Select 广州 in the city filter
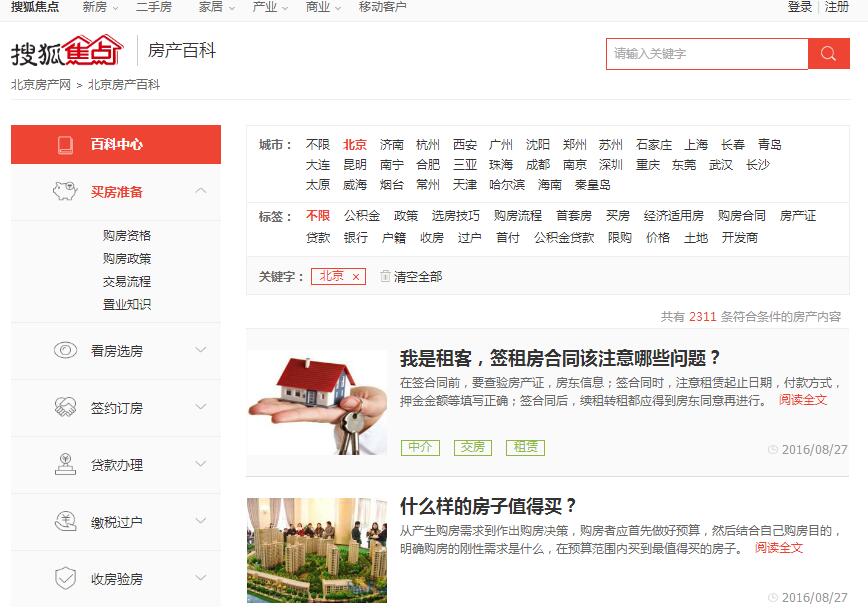The height and width of the screenshot is (612, 868). coord(501,145)
